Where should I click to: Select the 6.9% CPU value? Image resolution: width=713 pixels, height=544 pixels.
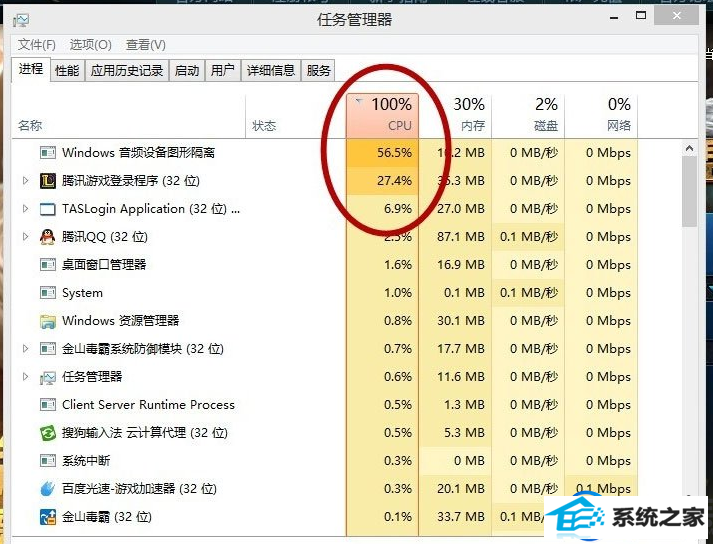(x=398, y=209)
